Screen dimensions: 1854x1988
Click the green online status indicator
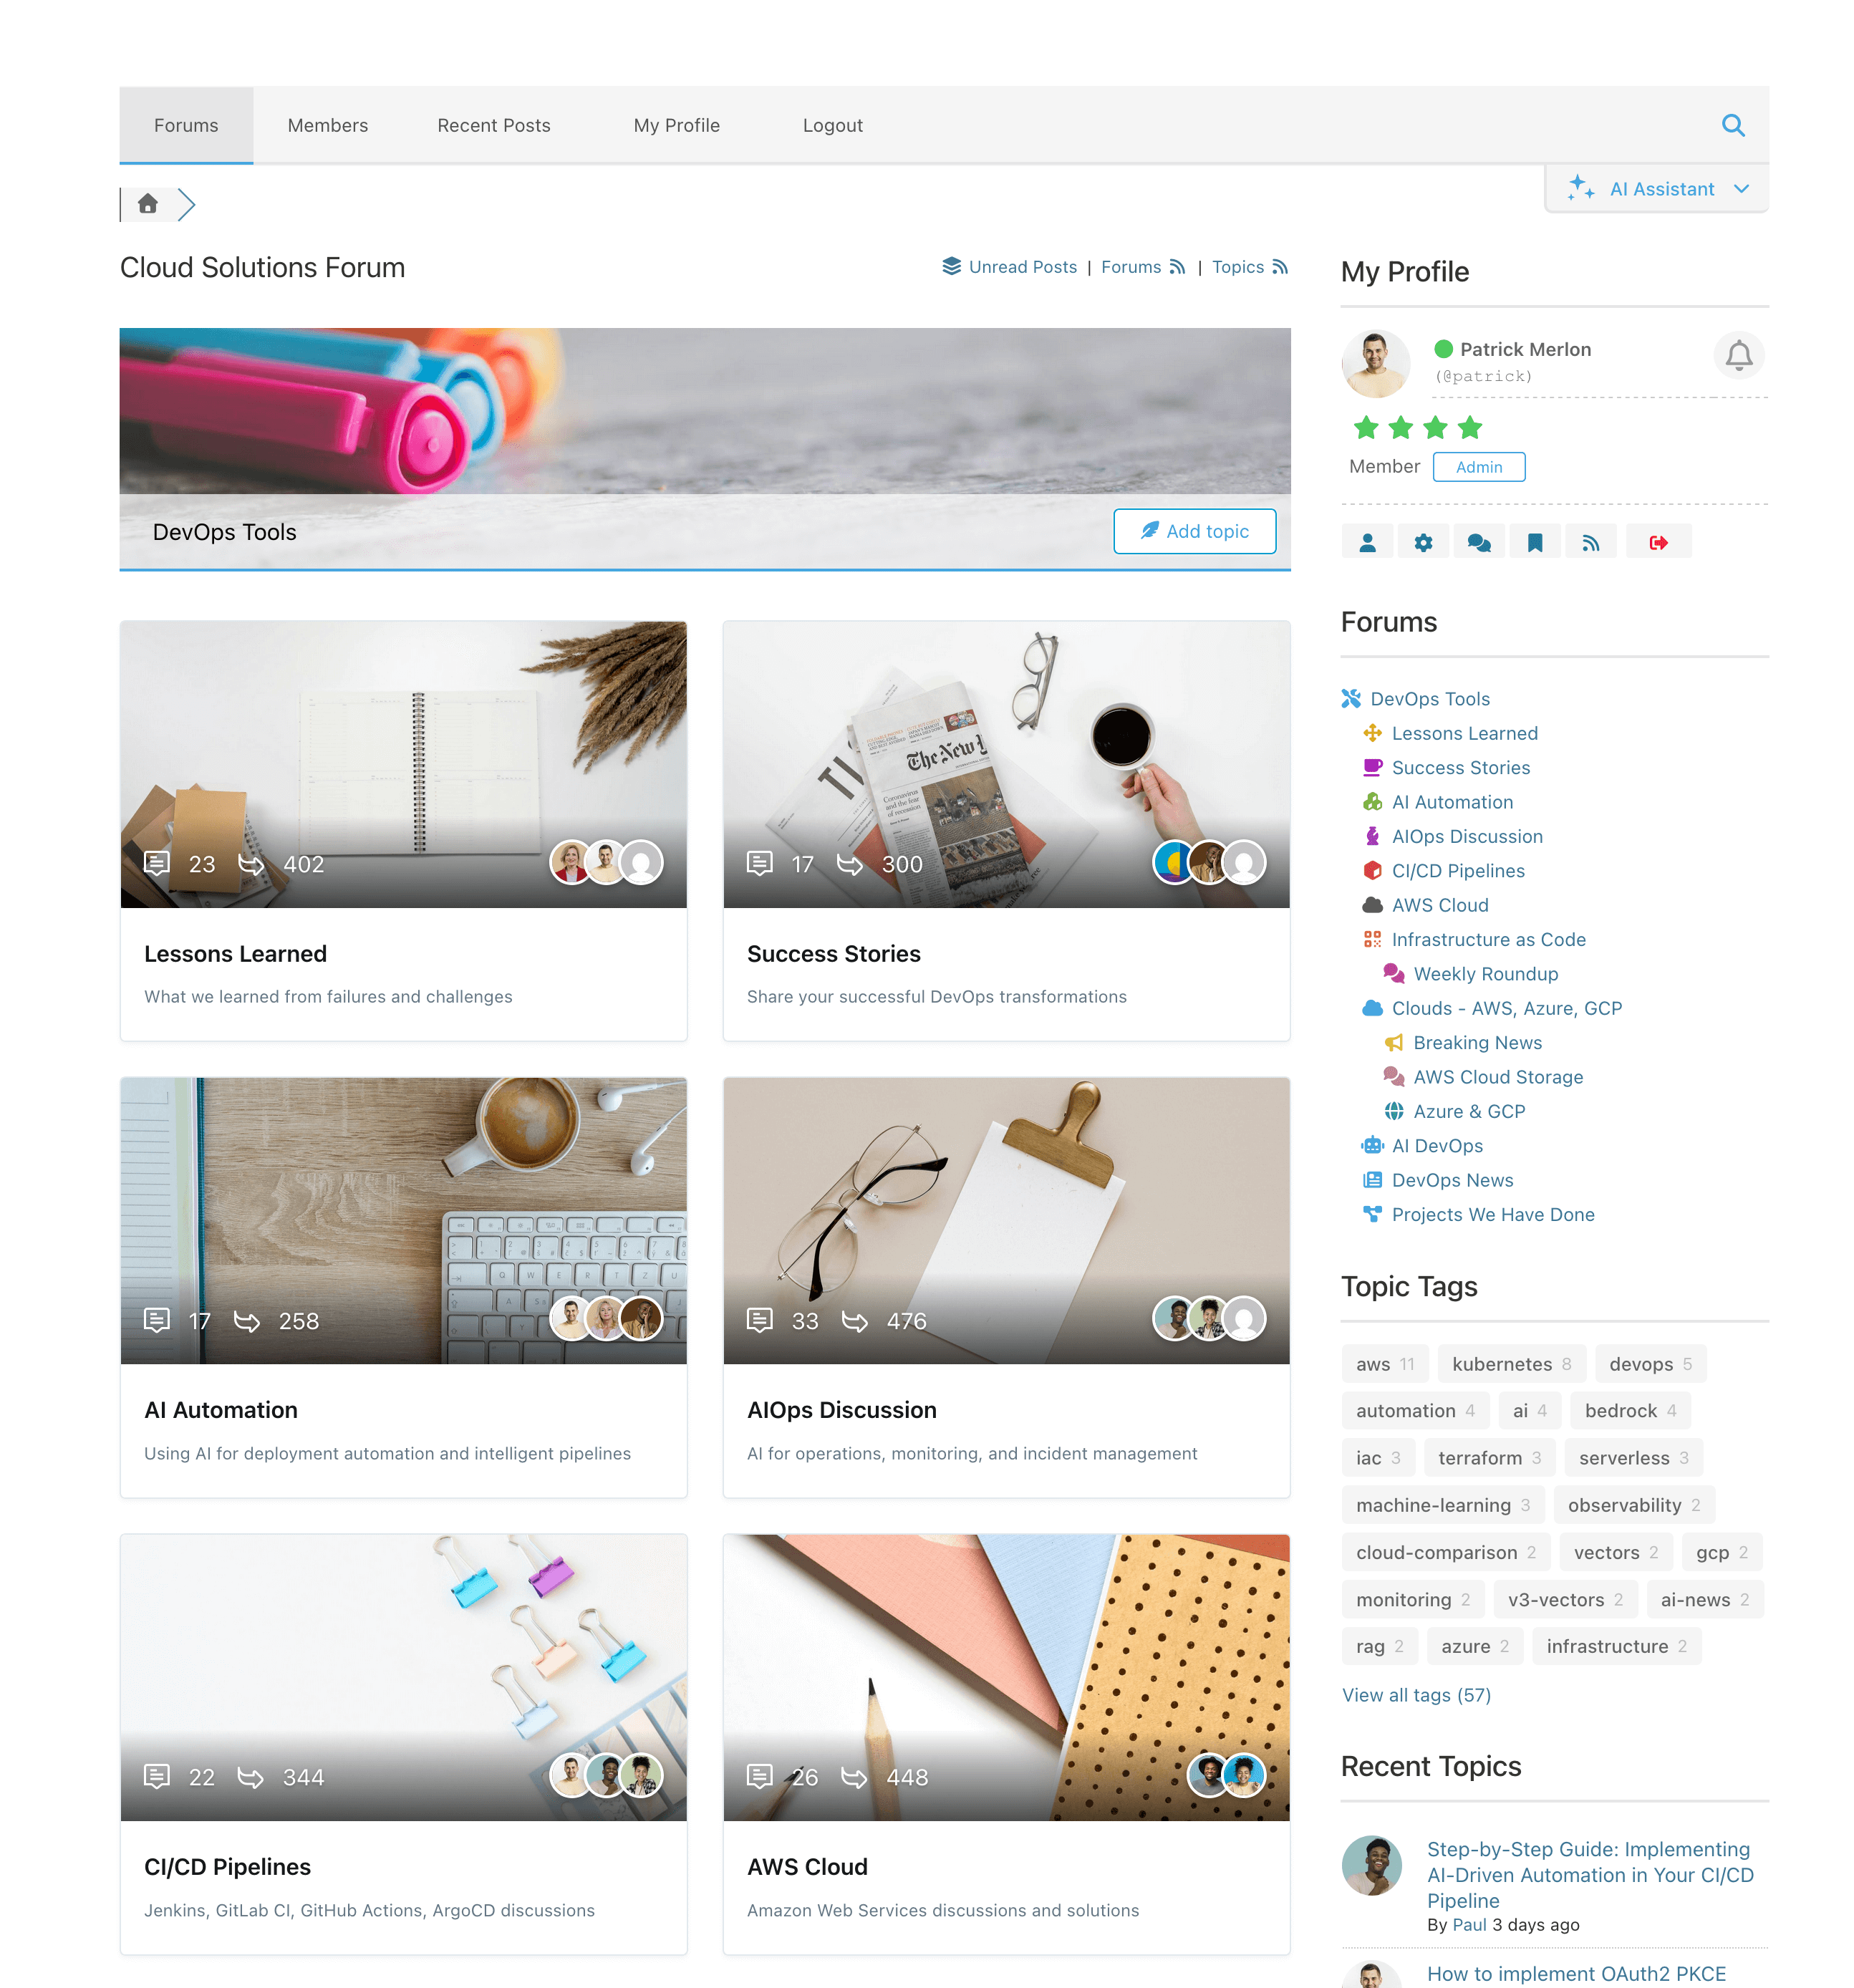coord(1443,349)
